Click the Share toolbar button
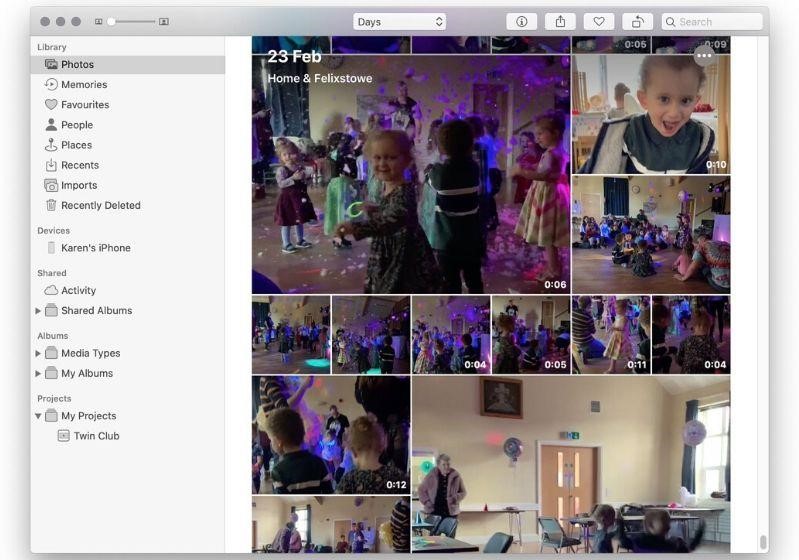This screenshot has height=560, width=799. (x=560, y=22)
